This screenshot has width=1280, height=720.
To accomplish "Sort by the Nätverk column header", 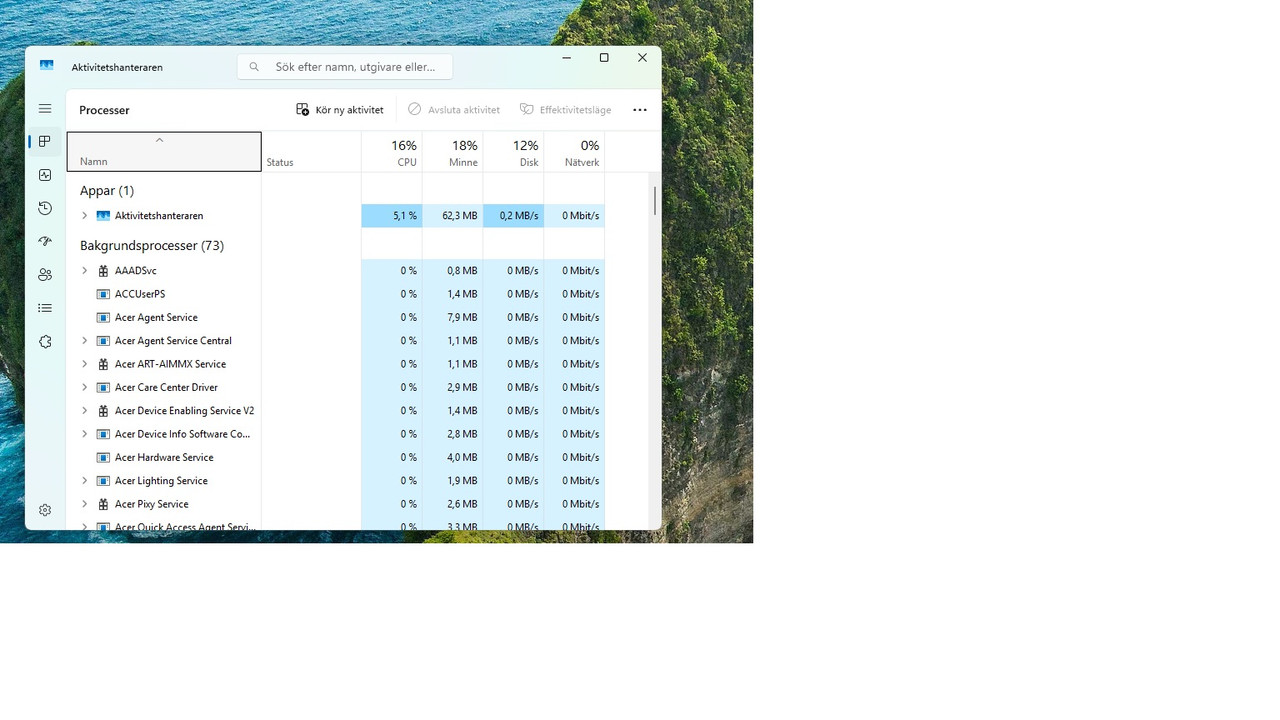I will pyautogui.click(x=575, y=152).
